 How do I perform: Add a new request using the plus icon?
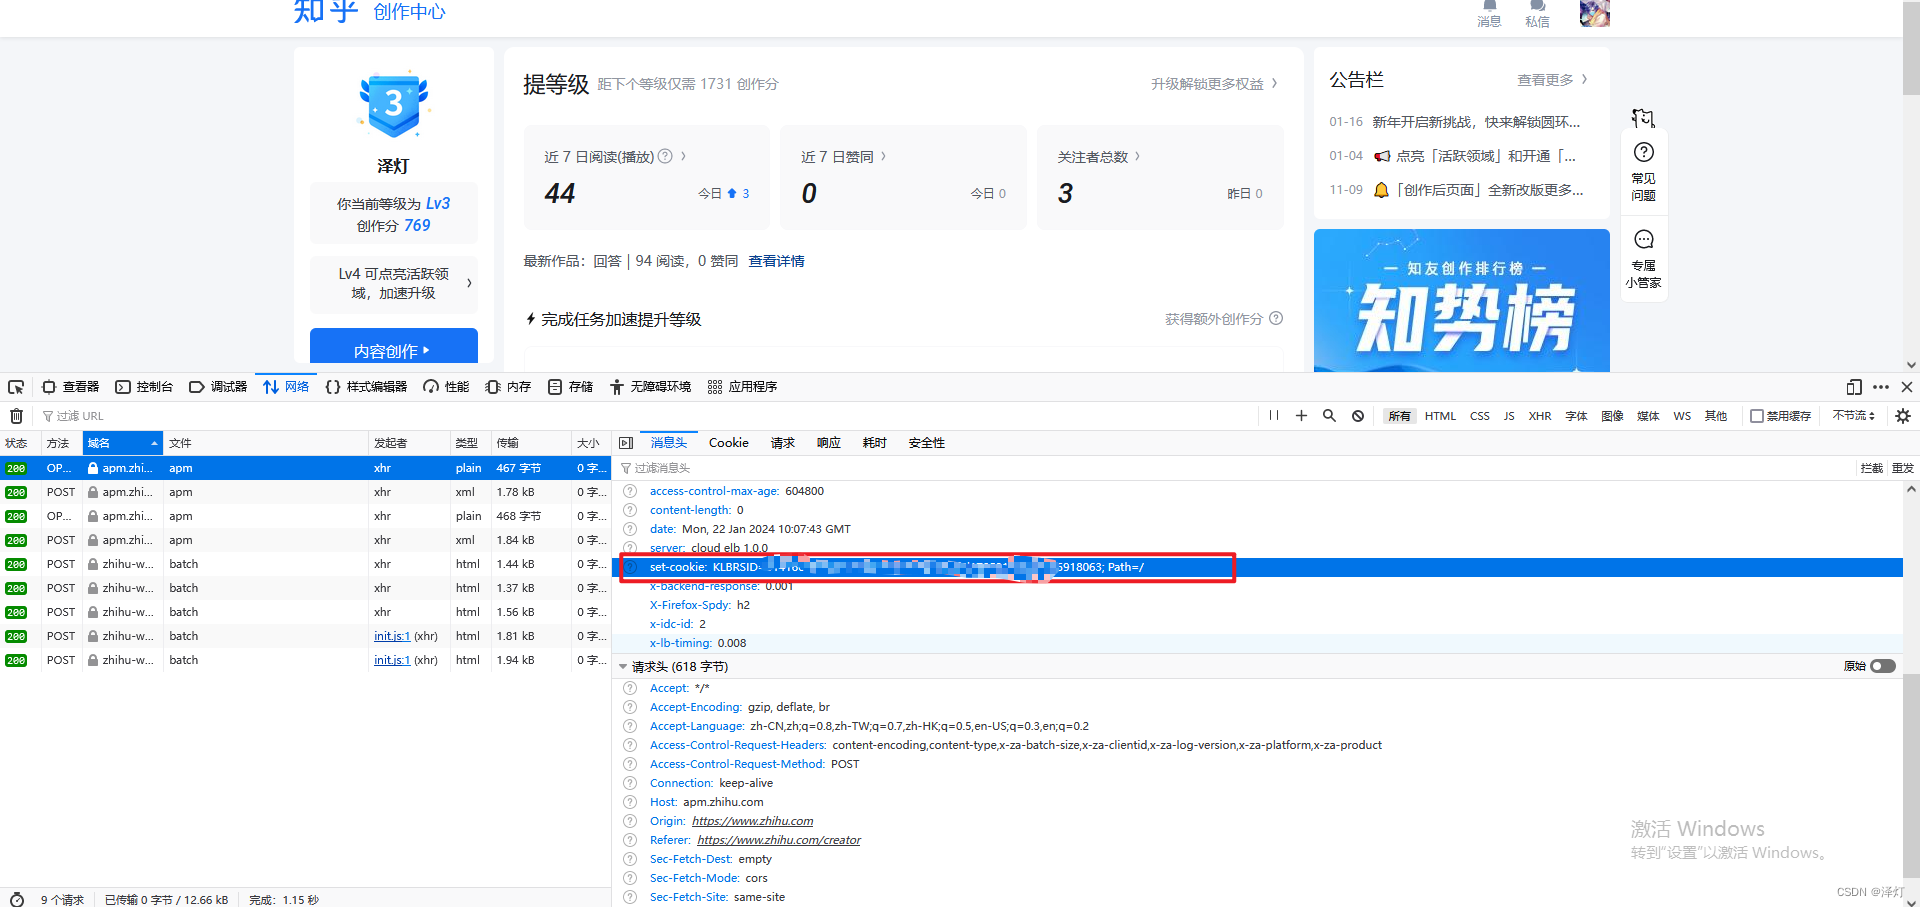click(x=1301, y=415)
